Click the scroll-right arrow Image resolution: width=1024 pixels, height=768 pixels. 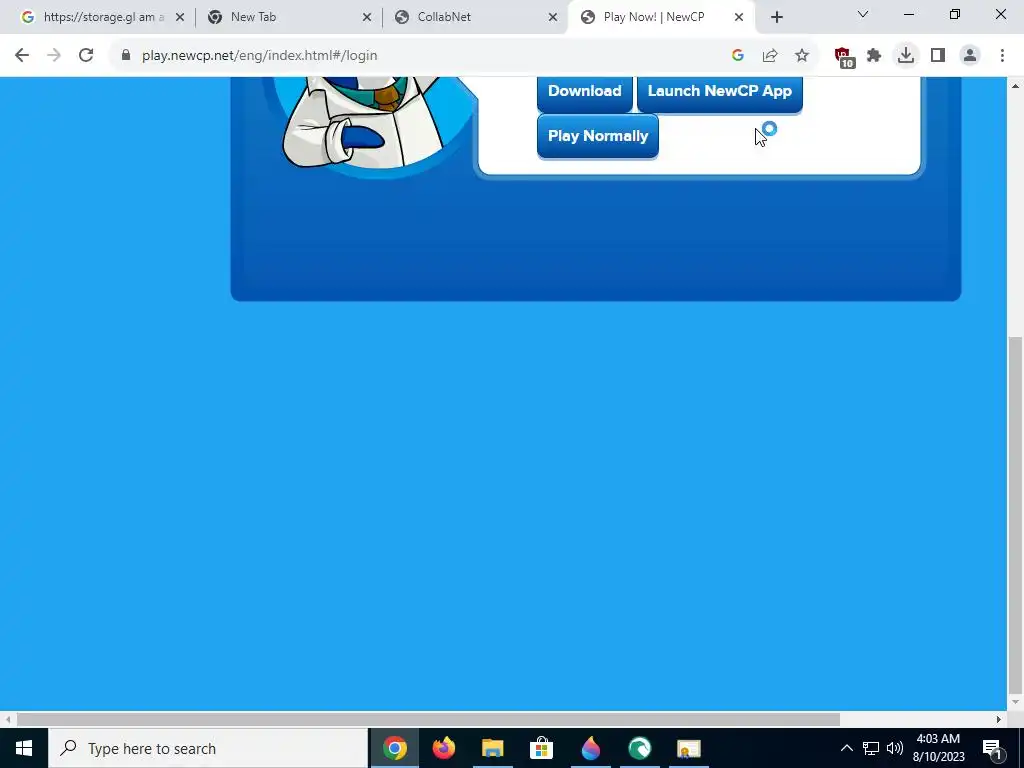tap(999, 719)
